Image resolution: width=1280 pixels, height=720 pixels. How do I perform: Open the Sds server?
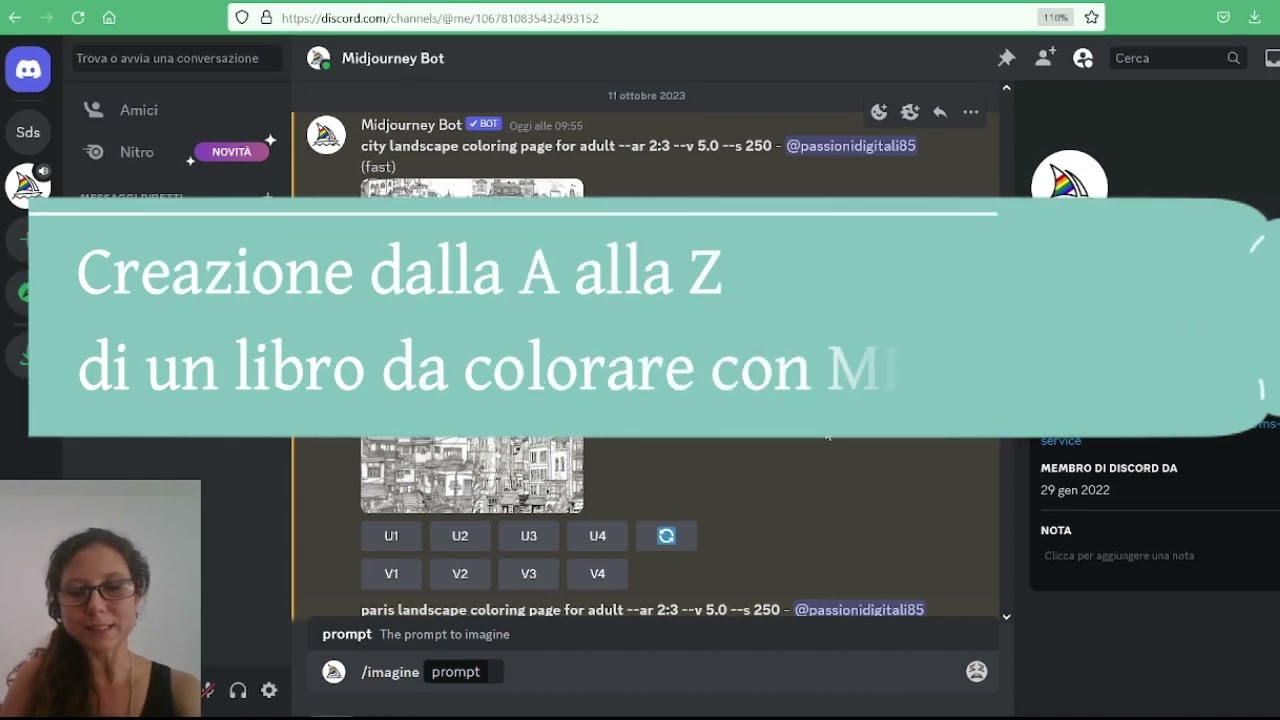(28, 132)
